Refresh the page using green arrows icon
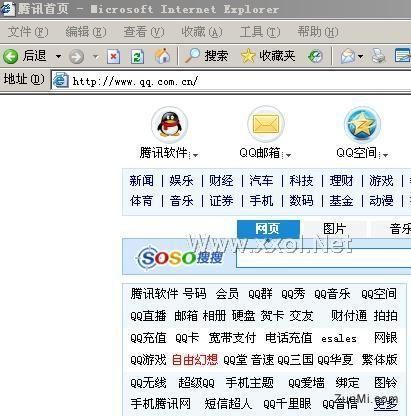The image size is (411, 416). [137, 56]
